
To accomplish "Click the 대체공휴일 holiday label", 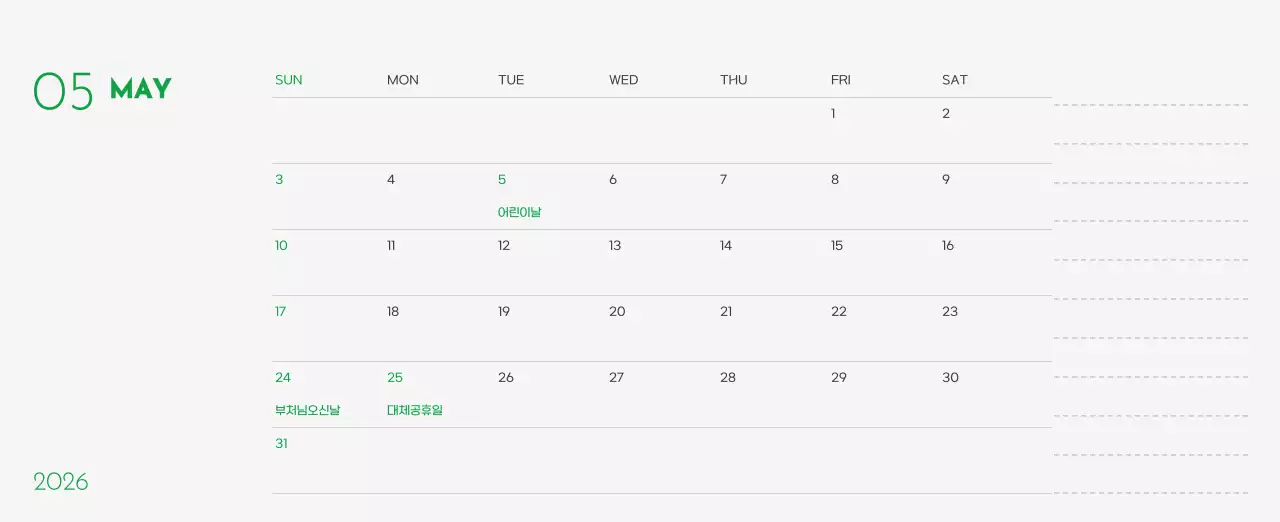I will point(415,410).
